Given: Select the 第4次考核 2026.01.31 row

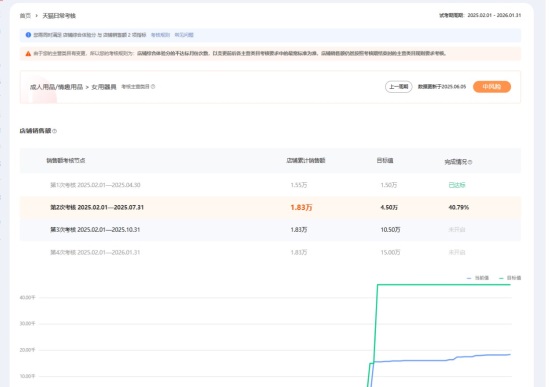Looking at the screenshot, I should point(270,252).
